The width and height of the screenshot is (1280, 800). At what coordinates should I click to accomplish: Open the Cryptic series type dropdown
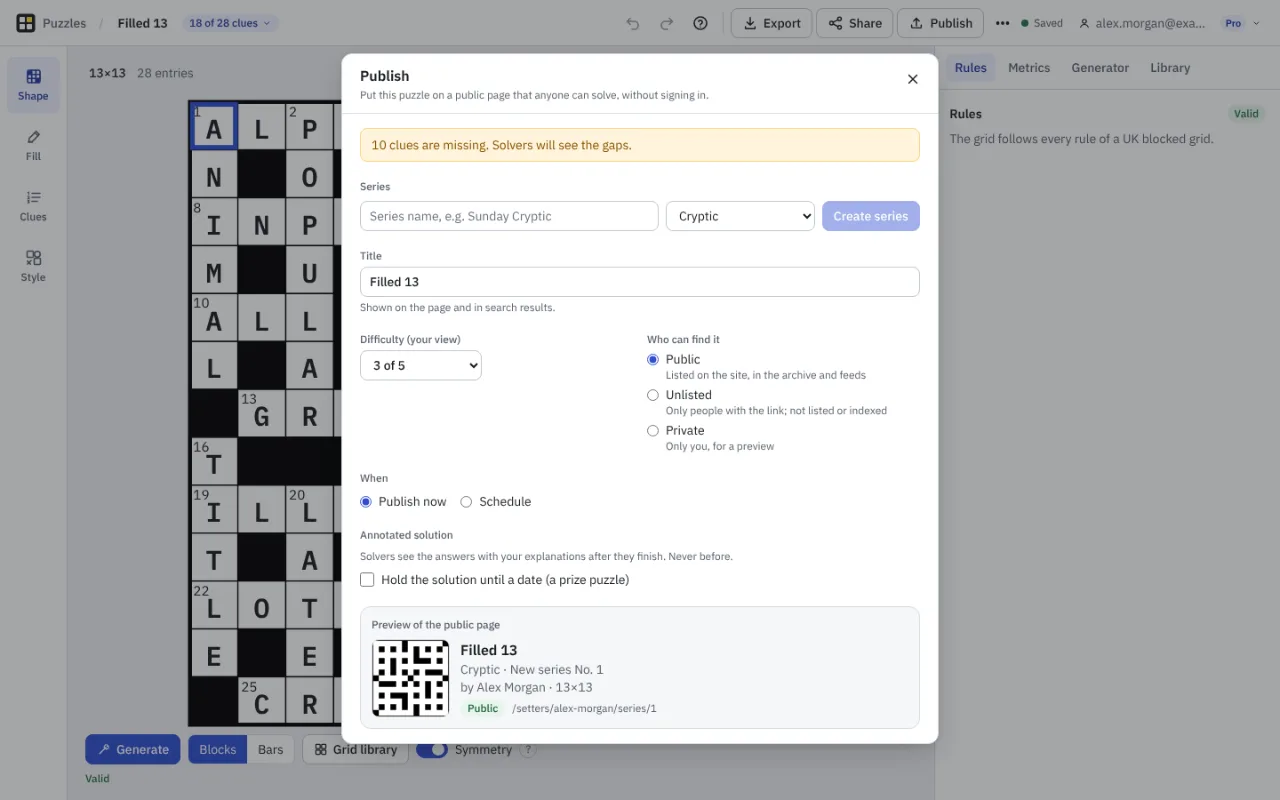coord(740,216)
